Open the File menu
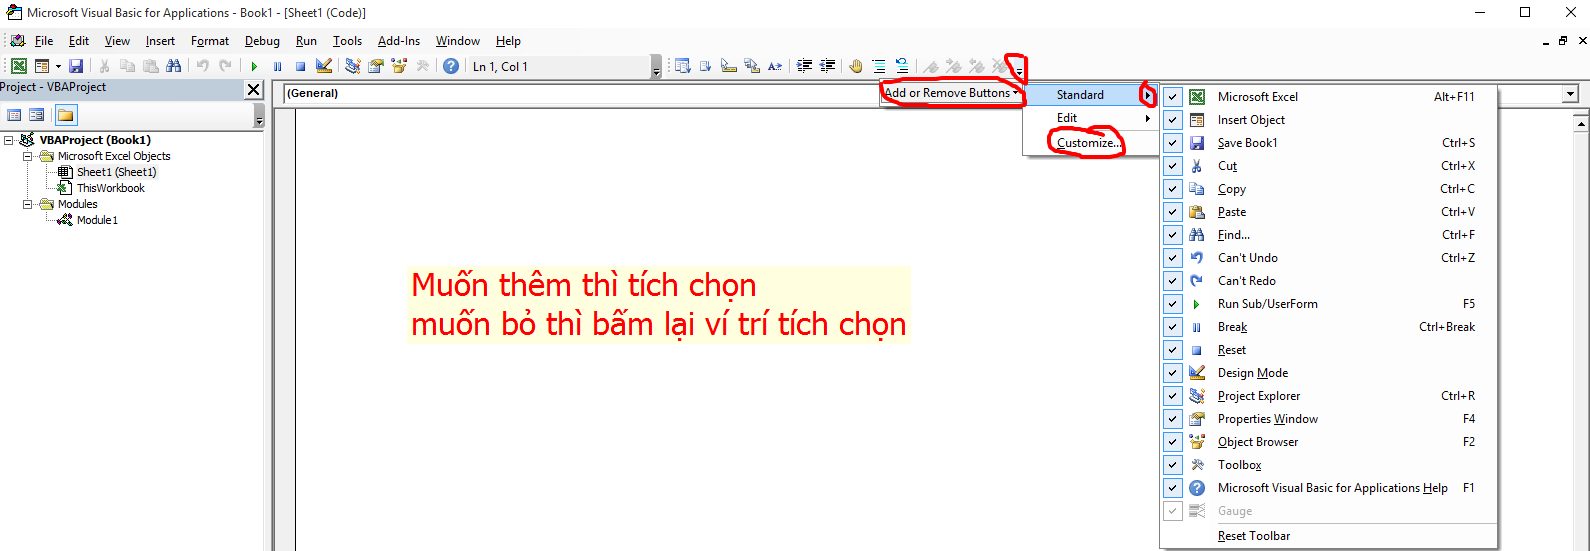Screen dimensions: 1590x551 click(44, 41)
